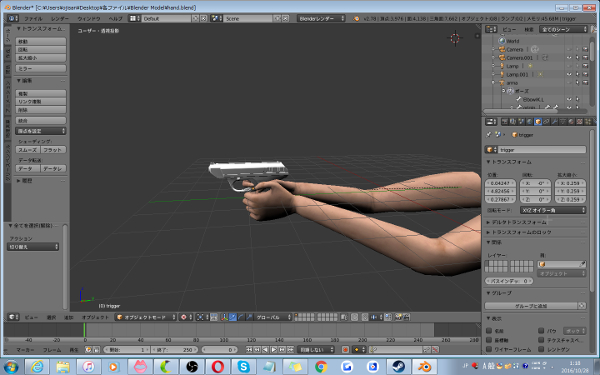Open the rotation mode XYZ Euler dropdown
The height and width of the screenshot is (375, 600).
(x=553, y=210)
